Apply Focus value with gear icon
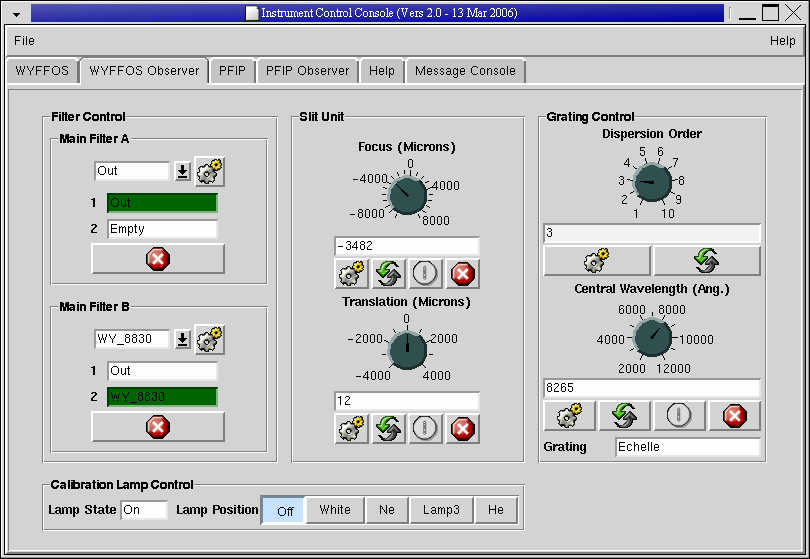The width and height of the screenshot is (810, 559). coord(351,273)
